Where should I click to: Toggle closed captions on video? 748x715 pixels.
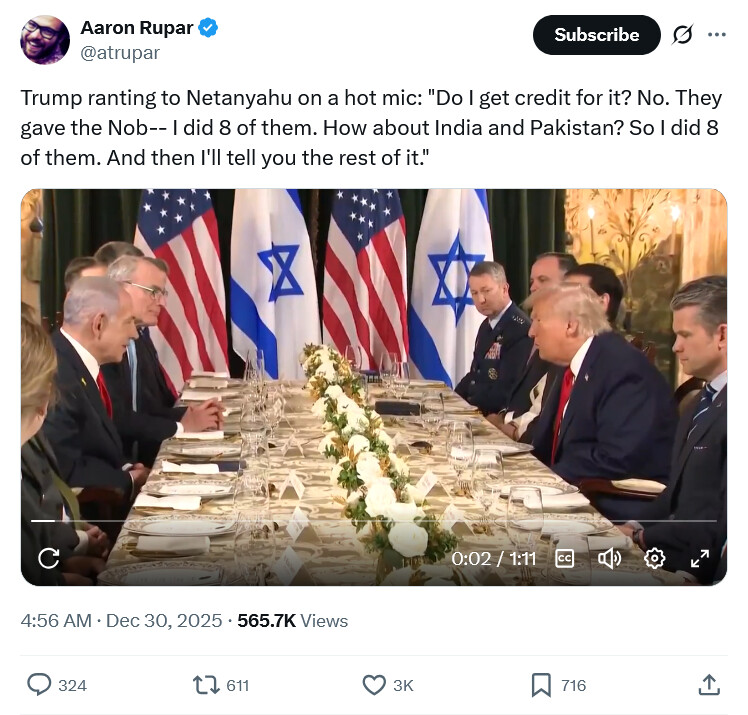(x=564, y=558)
